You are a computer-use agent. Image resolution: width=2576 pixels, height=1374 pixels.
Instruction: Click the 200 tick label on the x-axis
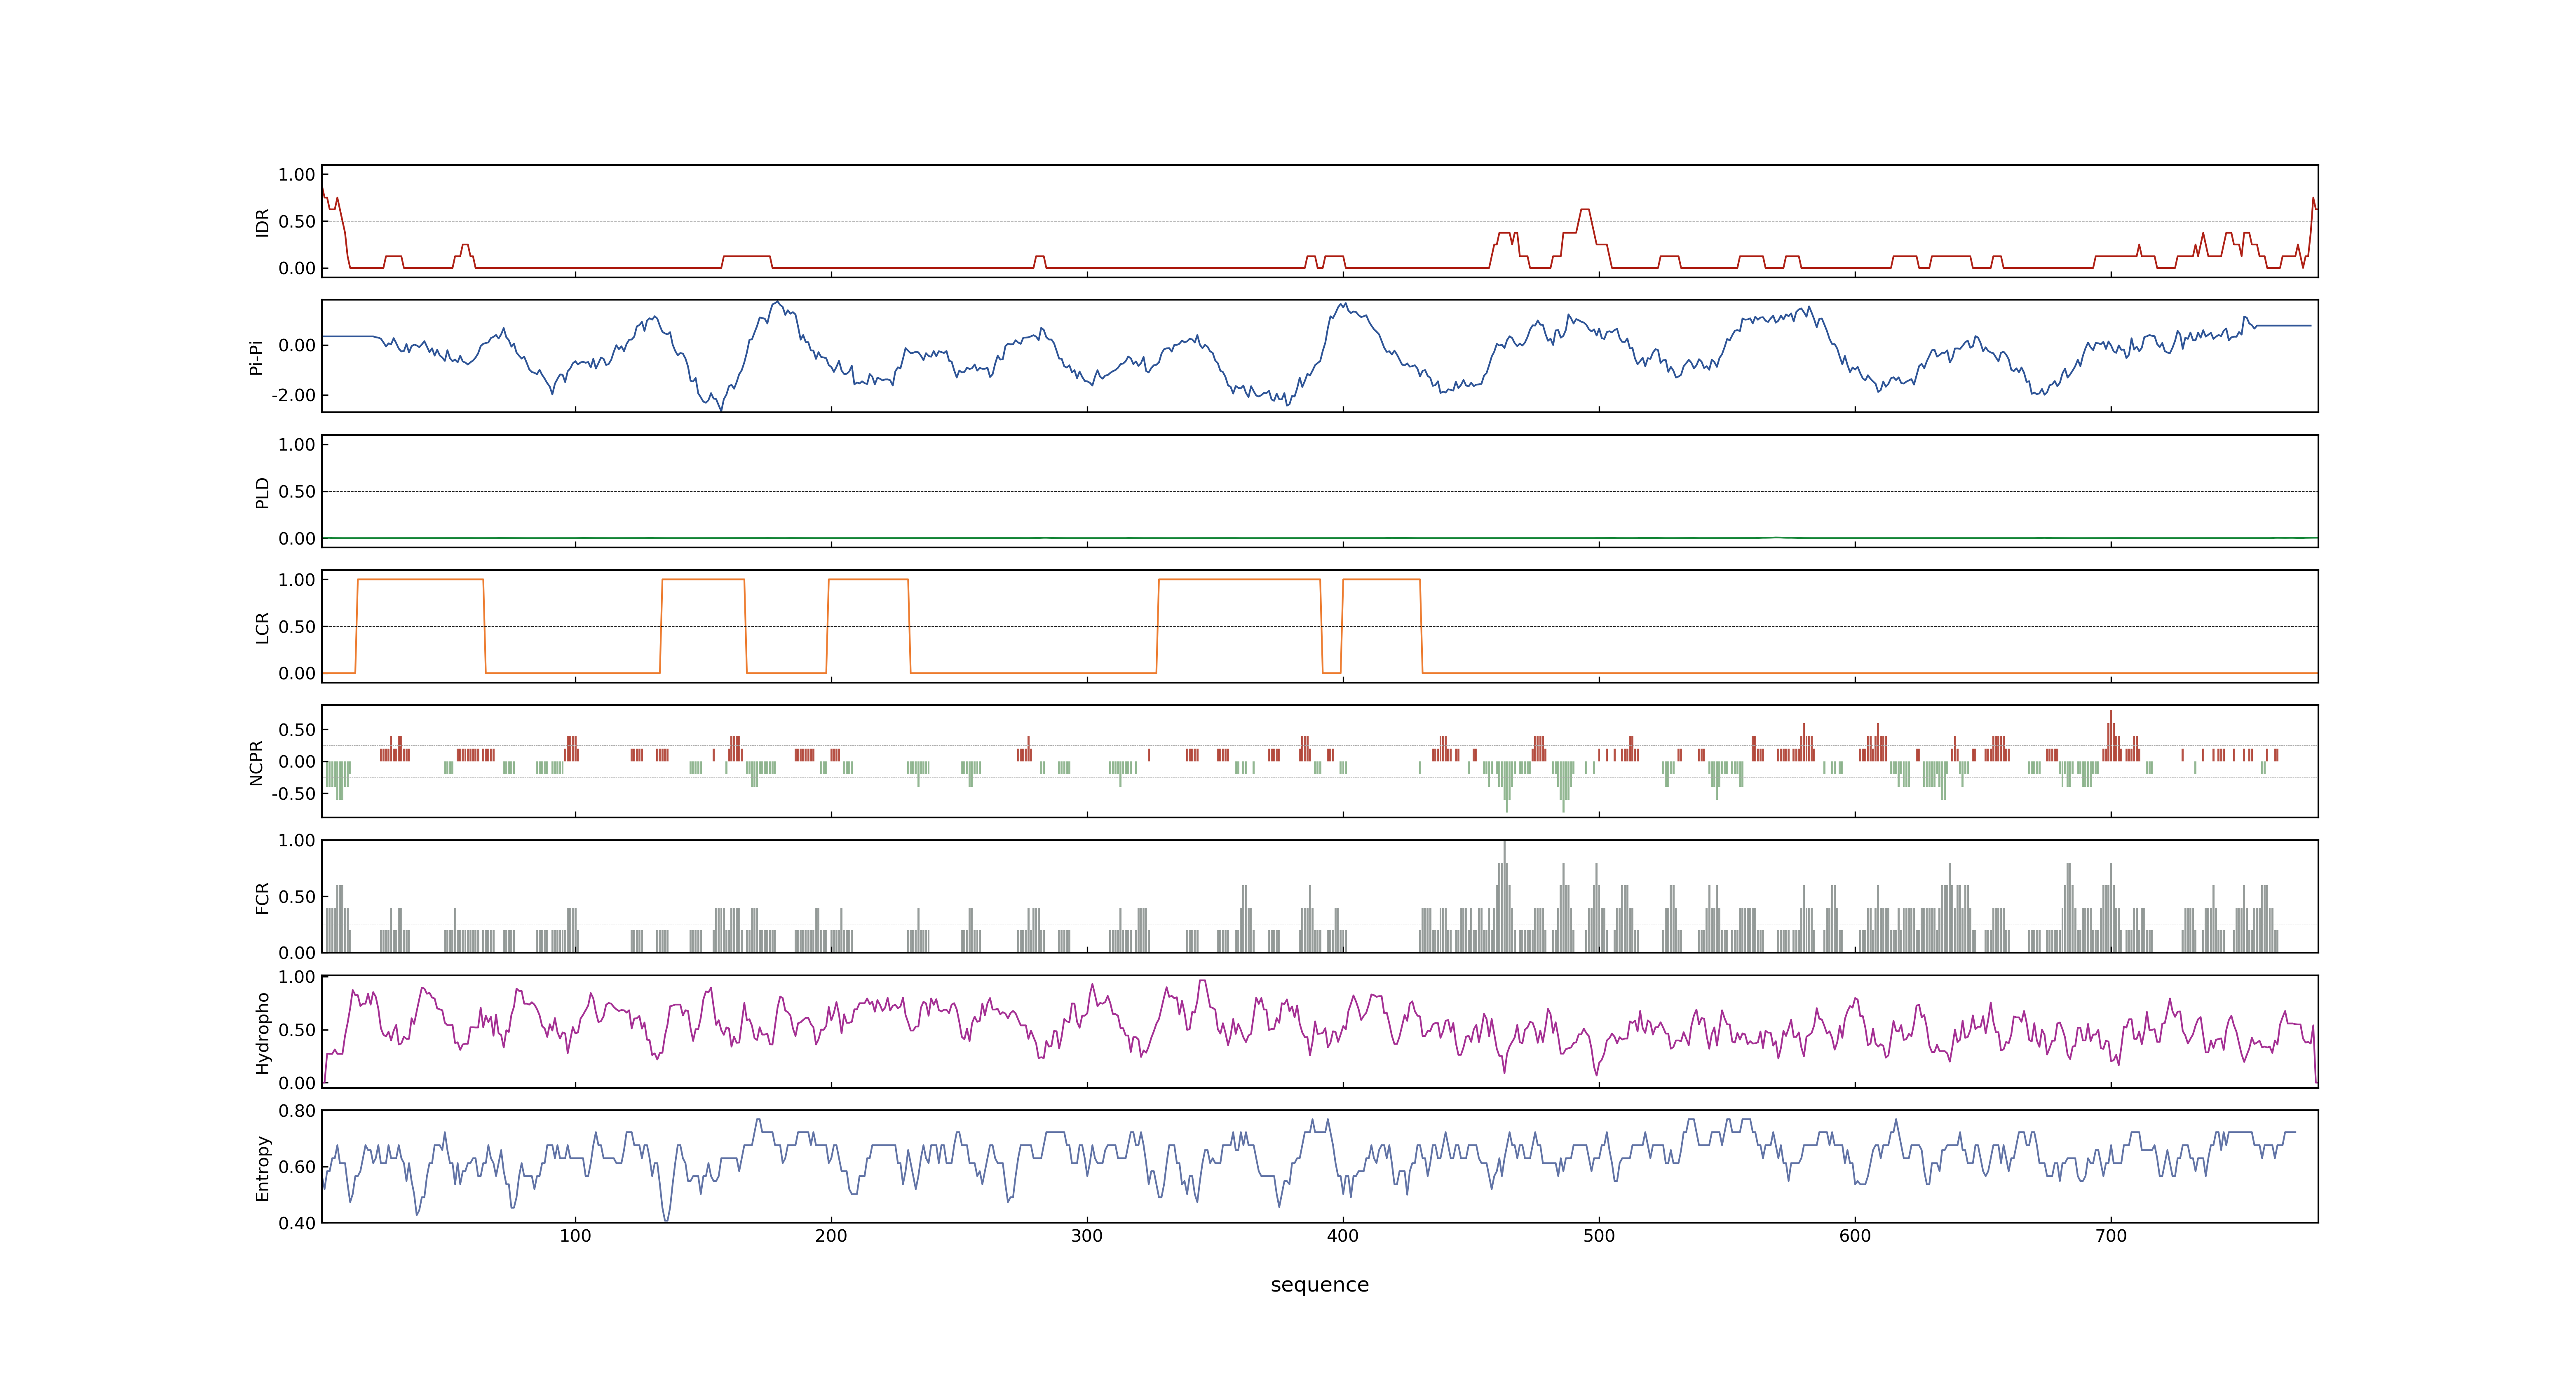(x=831, y=1236)
